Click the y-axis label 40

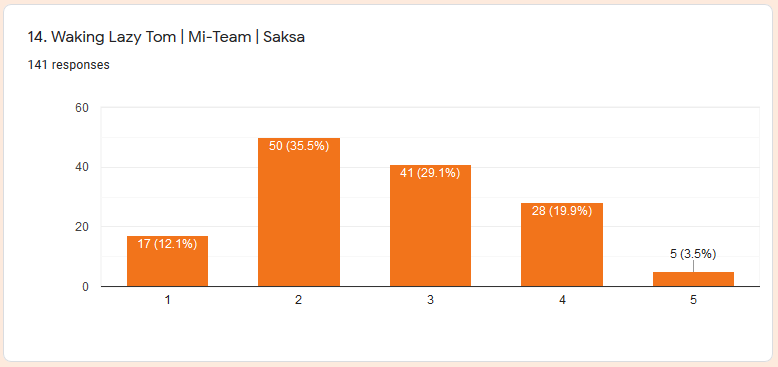pos(83,168)
